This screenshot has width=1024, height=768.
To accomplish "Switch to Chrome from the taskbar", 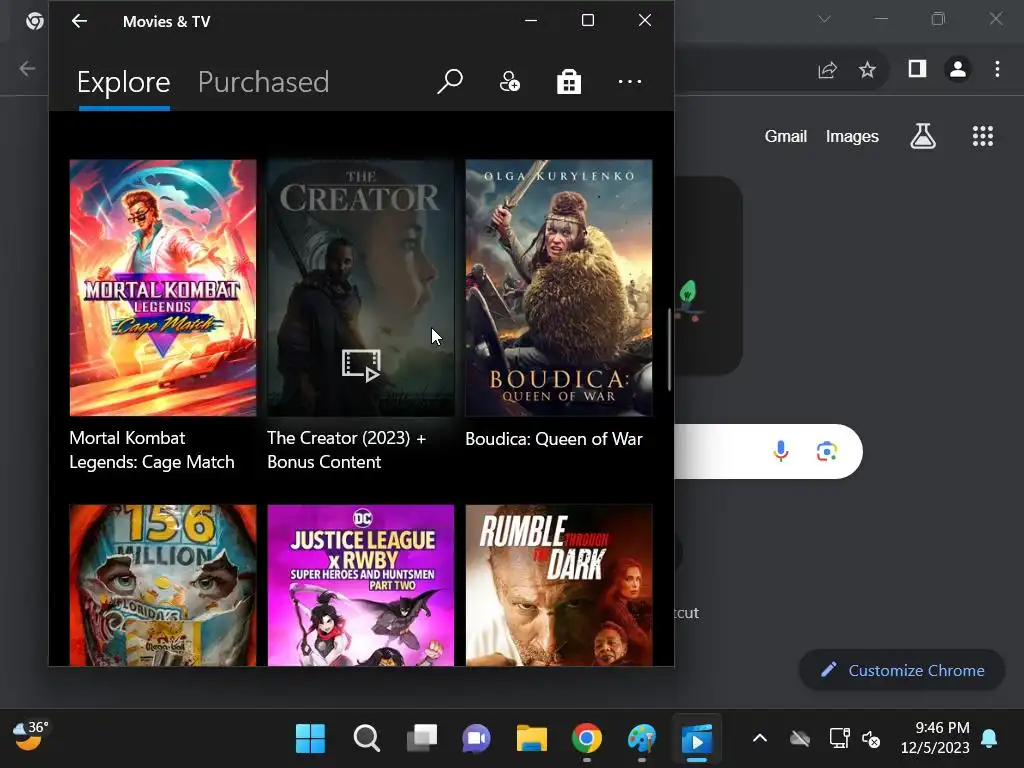I will 586,739.
